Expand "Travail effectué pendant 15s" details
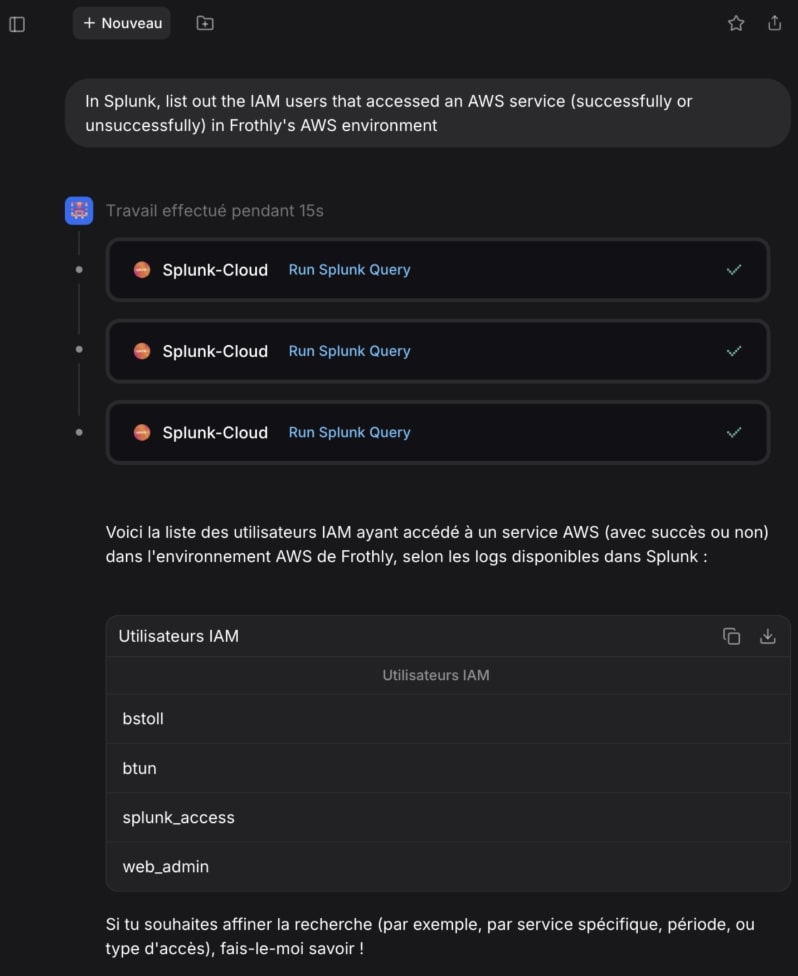The width and height of the screenshot is (798, 976). coord(215,211)
